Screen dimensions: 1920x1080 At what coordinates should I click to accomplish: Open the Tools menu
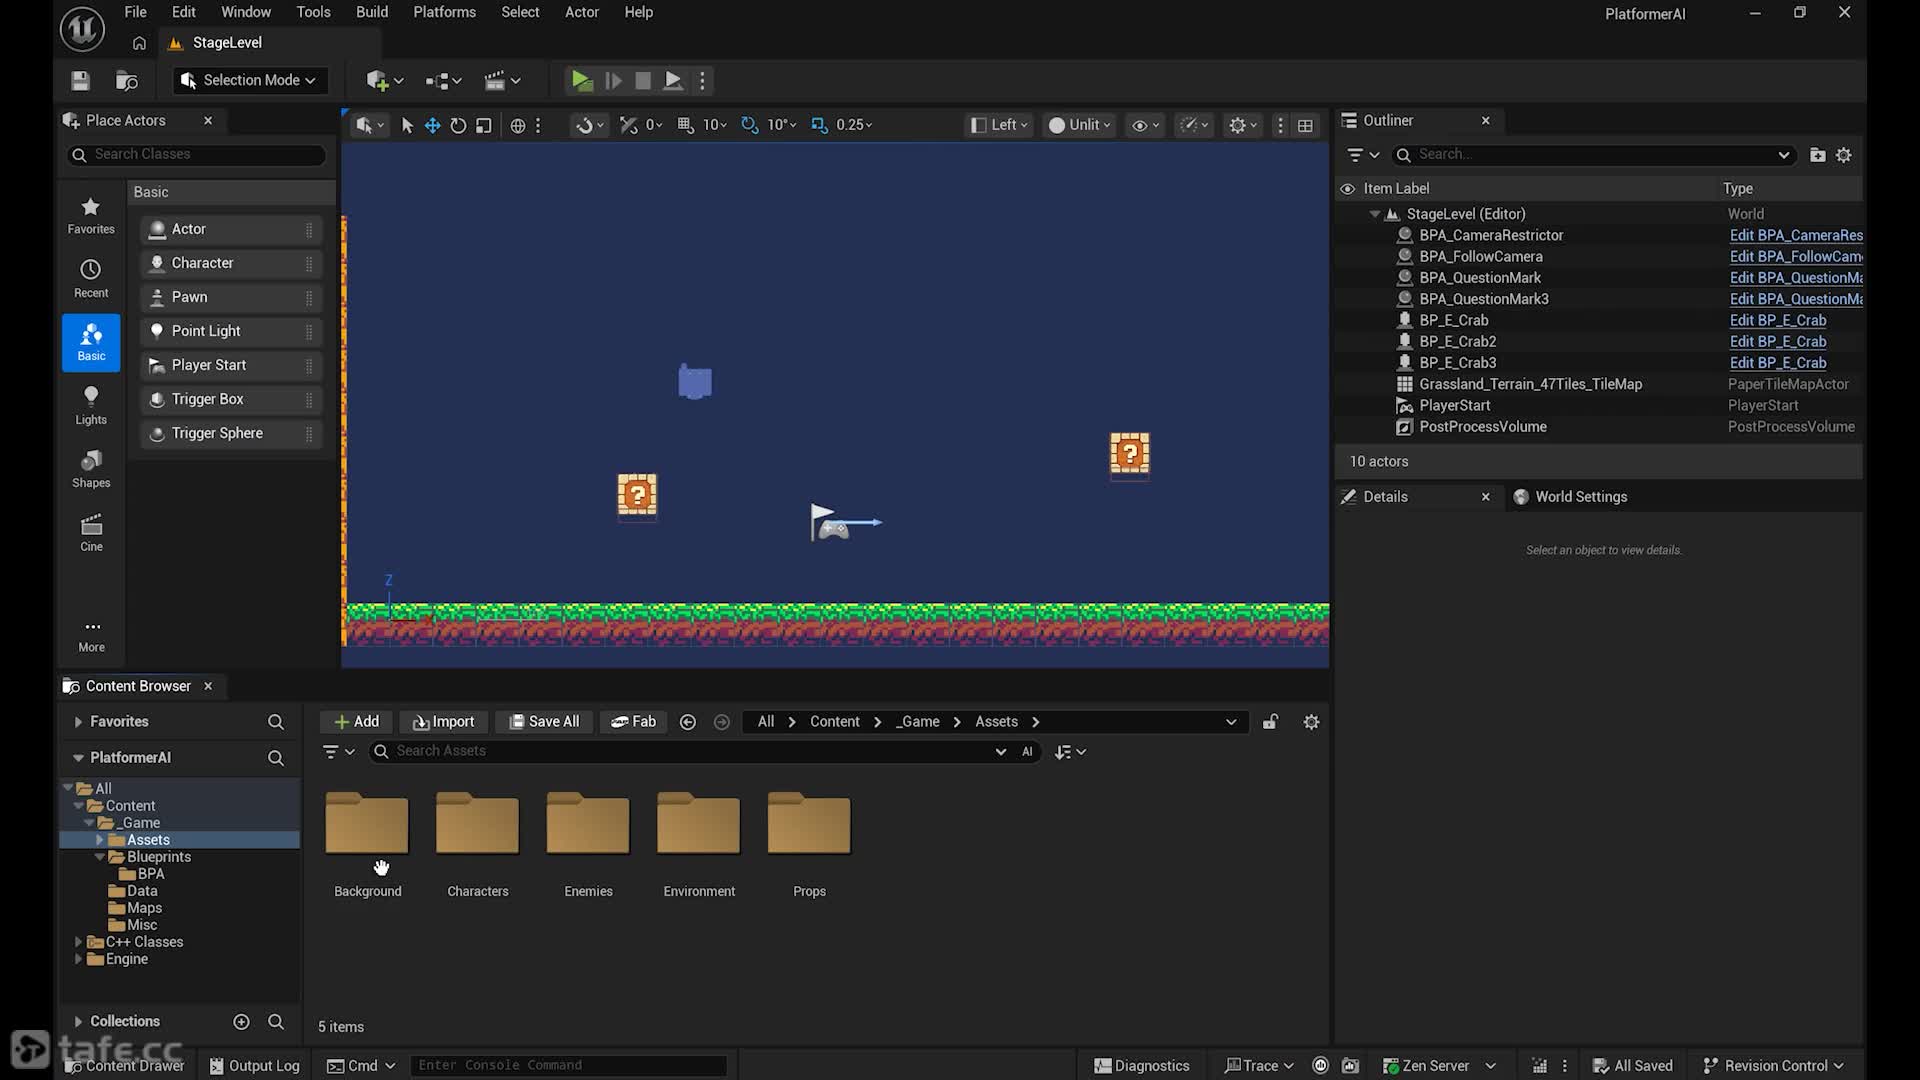(x=313, y=12)
